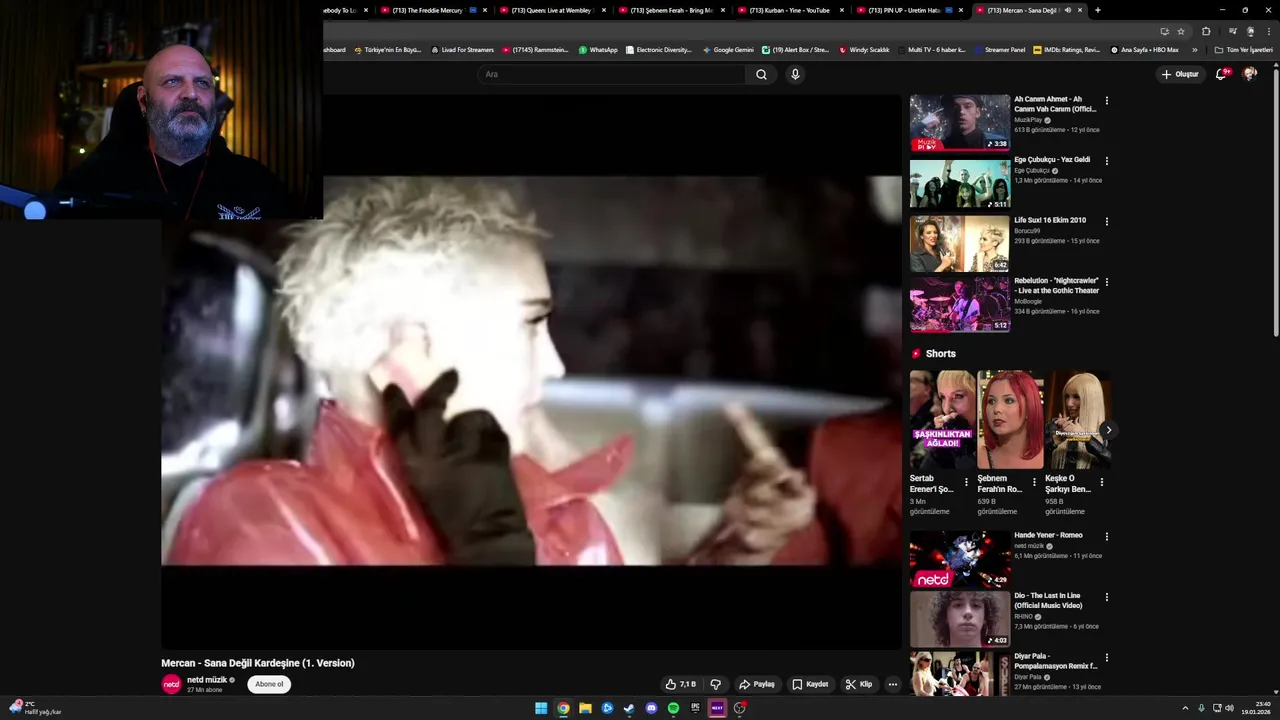Open Epic Games launcher from taskbar

point(695,708)
